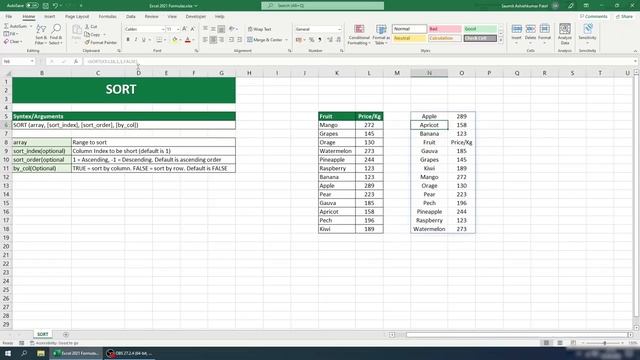Switch to the Insert tab
This screenshot has height=360, width=640.
[49, 17]
